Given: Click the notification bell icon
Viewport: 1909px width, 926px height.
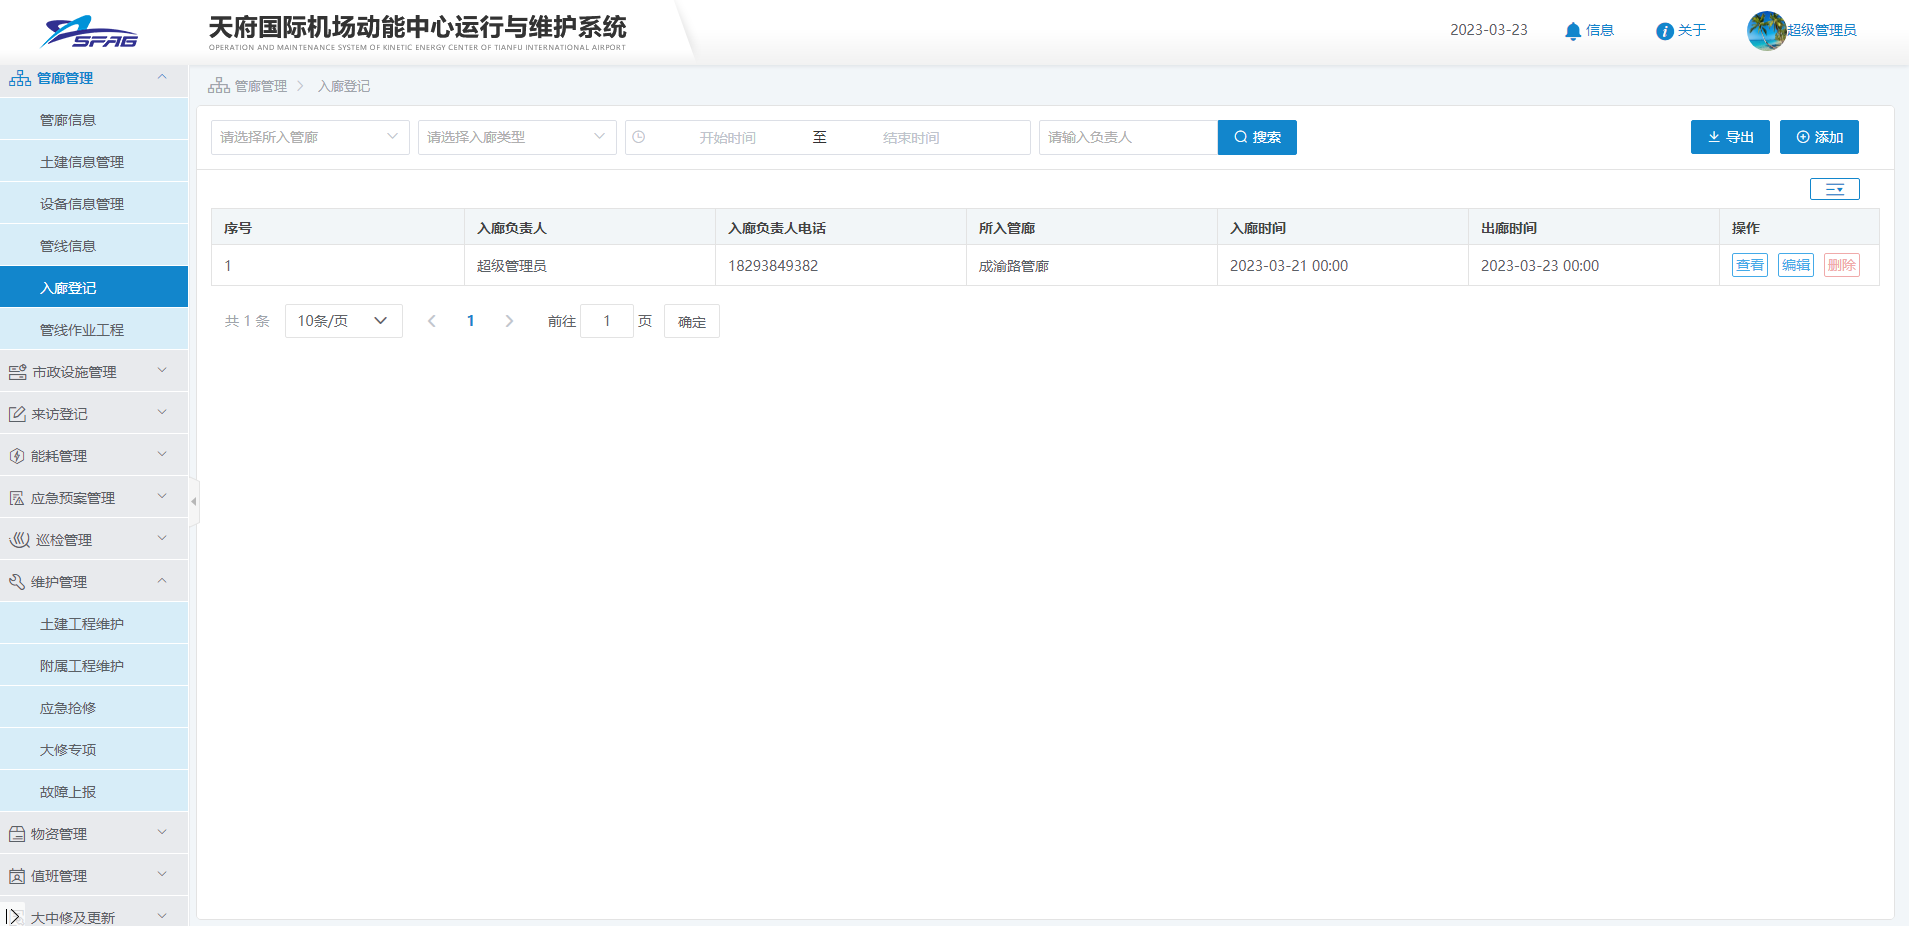Looking at the screenshot, I should (1572, 31).
